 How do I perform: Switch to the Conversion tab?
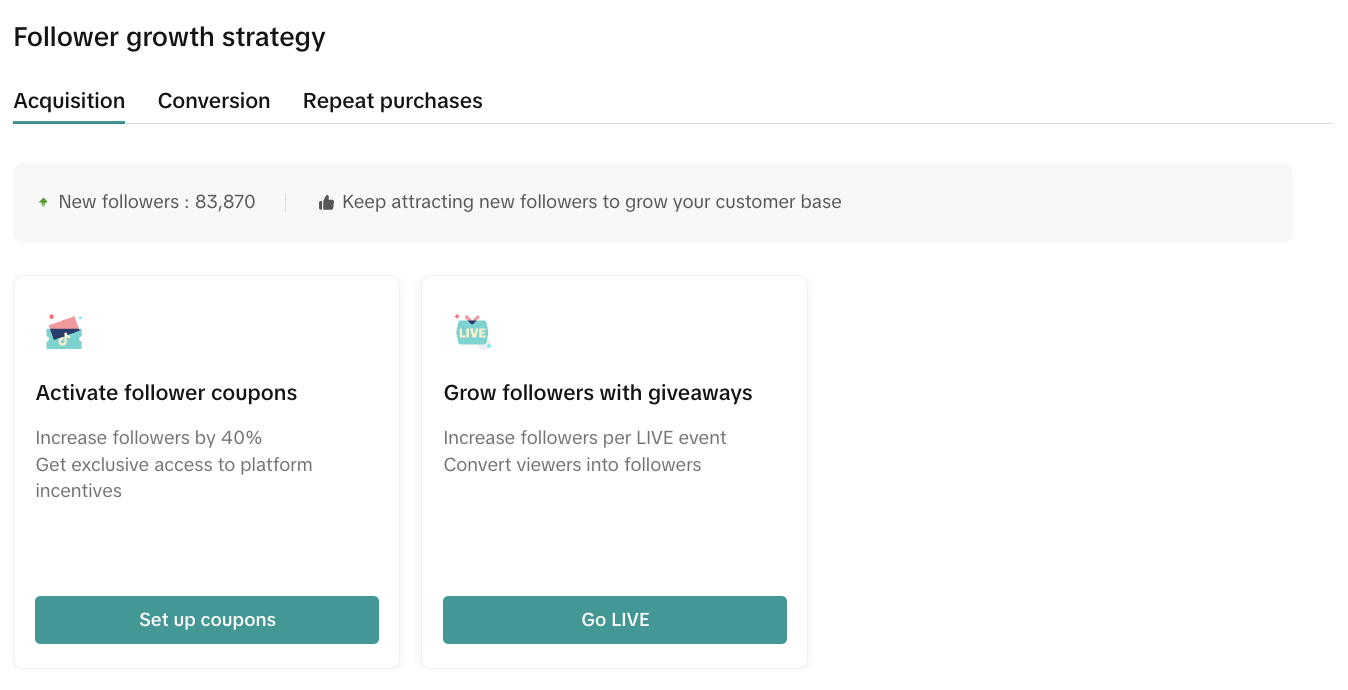pos(214,101)
